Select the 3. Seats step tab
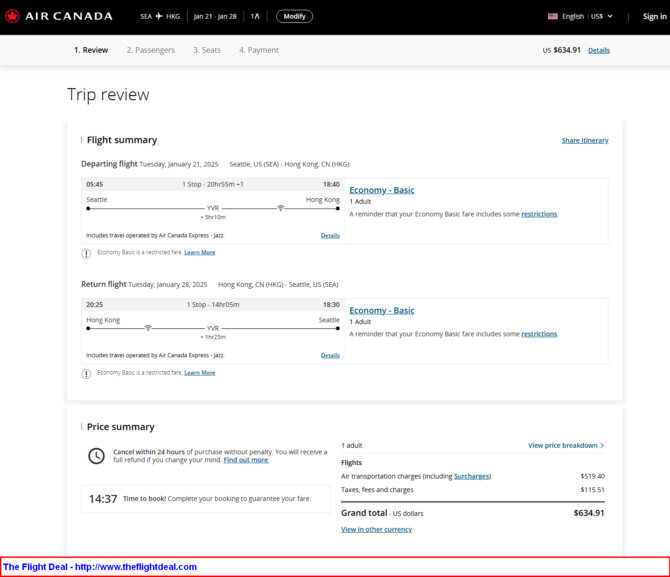Viewport: 670px width, 577px height. pyautogui.click(x=207, y=50)
